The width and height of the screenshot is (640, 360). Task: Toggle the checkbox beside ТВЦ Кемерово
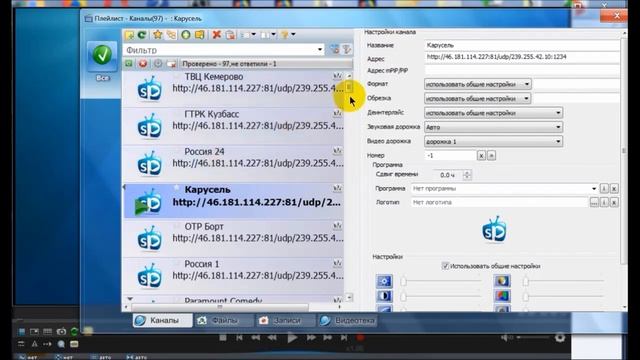pyautogui.click(x=176, y=76)
